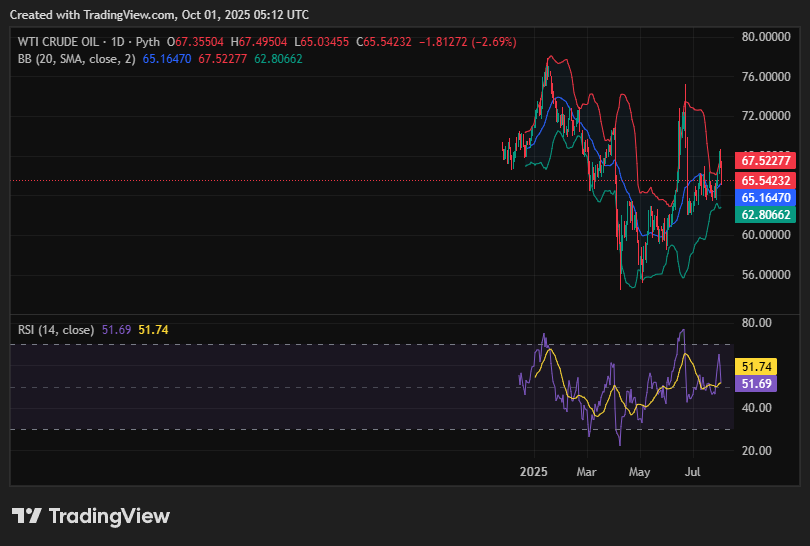
Task: Select the Jul label on the time axis
Action: tap(692, 471)
